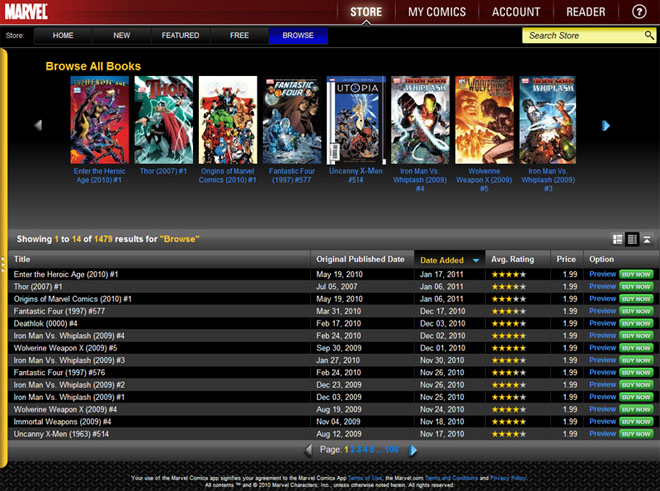The image size is (660, 491).
Task: Select the BROWSE store section
Action: (298, 35)
